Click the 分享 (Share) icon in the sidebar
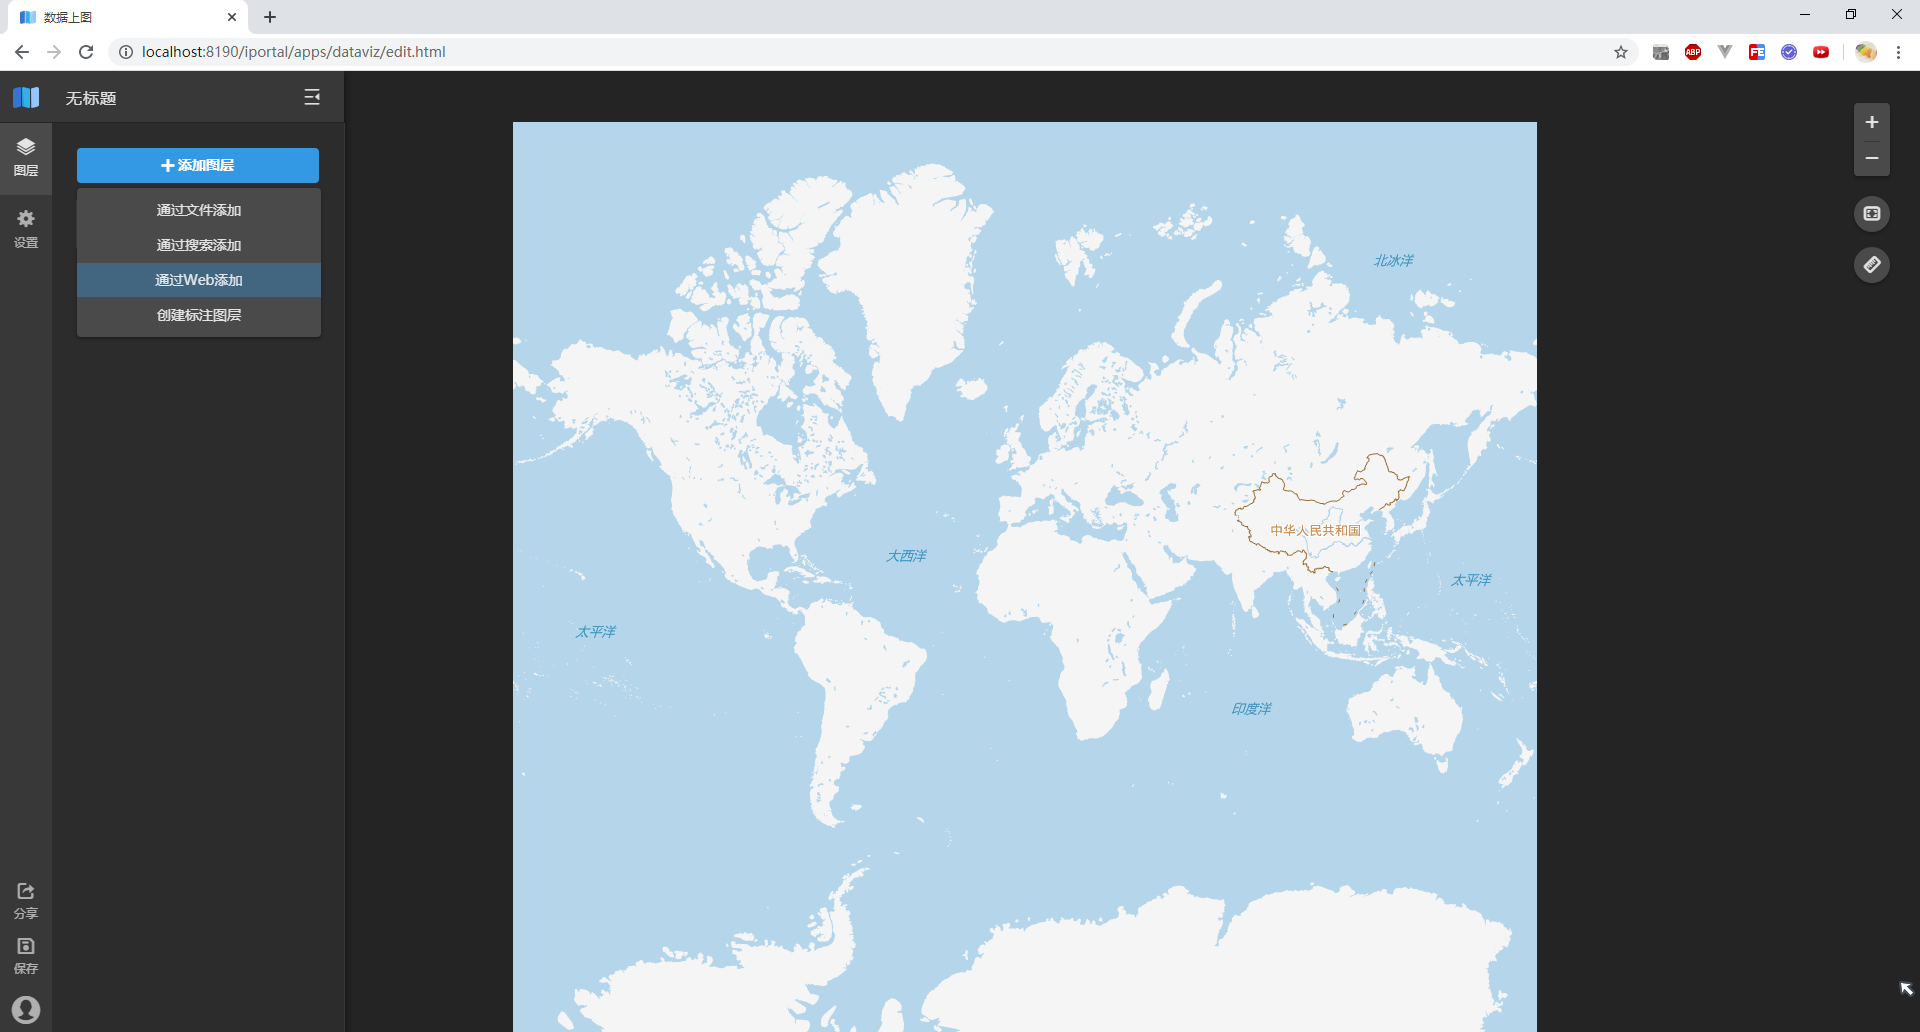1920x1032 pixels. [x=26, y=898]
